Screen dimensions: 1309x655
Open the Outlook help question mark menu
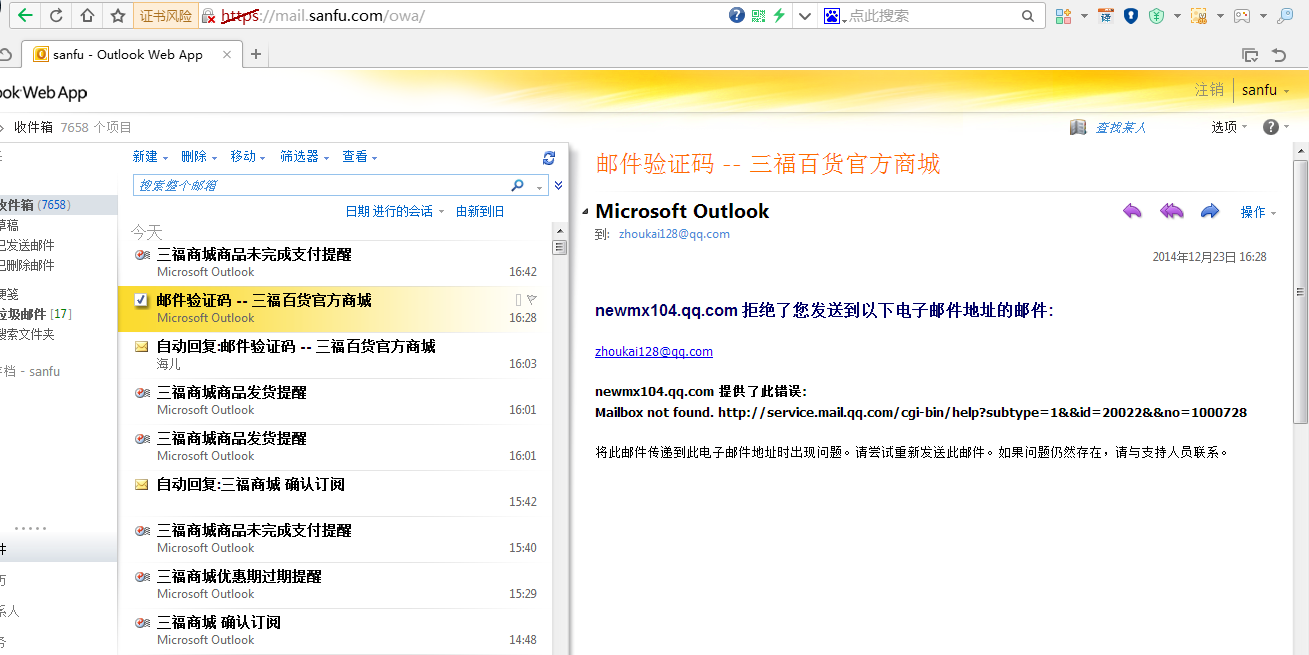click(x=1275, y=127)
